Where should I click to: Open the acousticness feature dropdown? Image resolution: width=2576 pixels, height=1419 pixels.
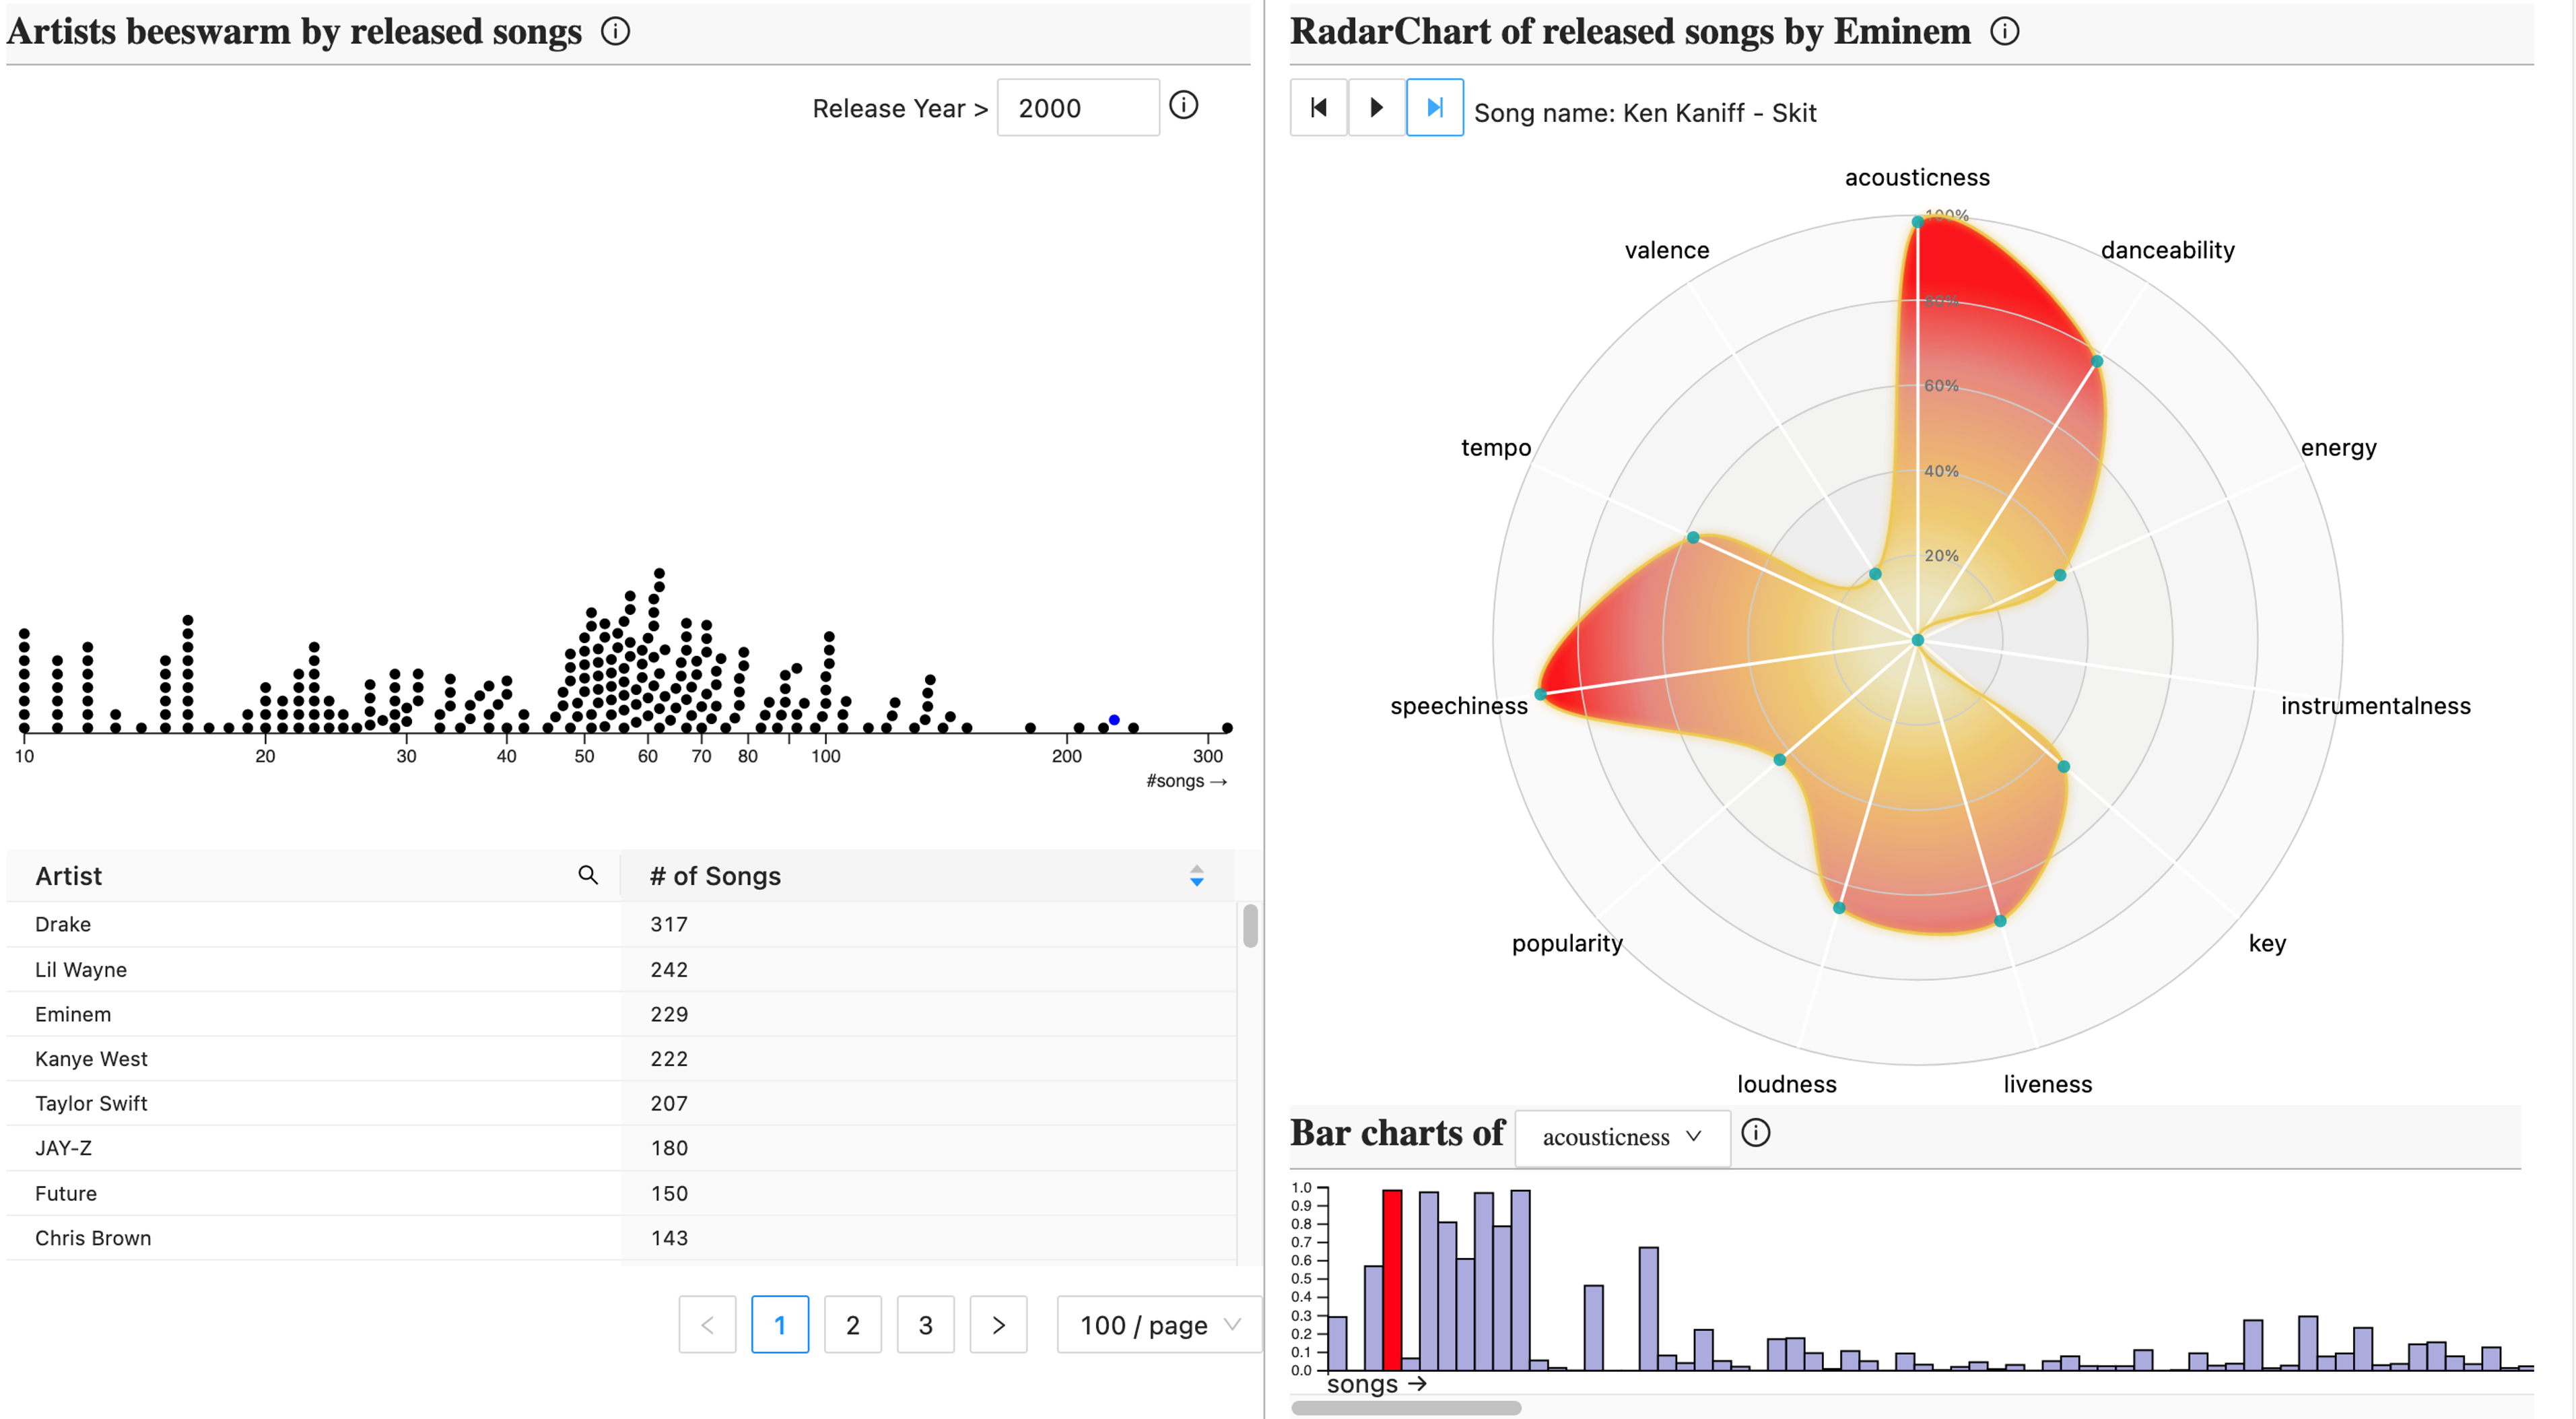tap(1621, 1137)
